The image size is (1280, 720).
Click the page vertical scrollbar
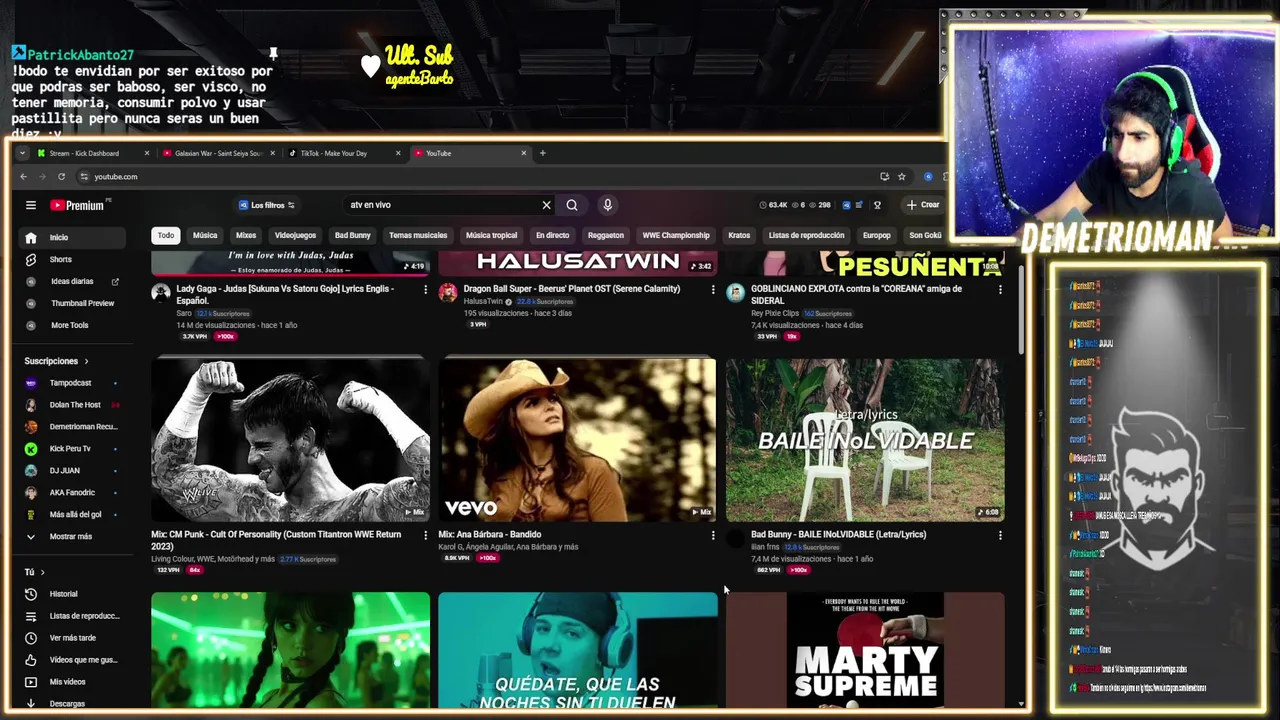(1021, 310)
